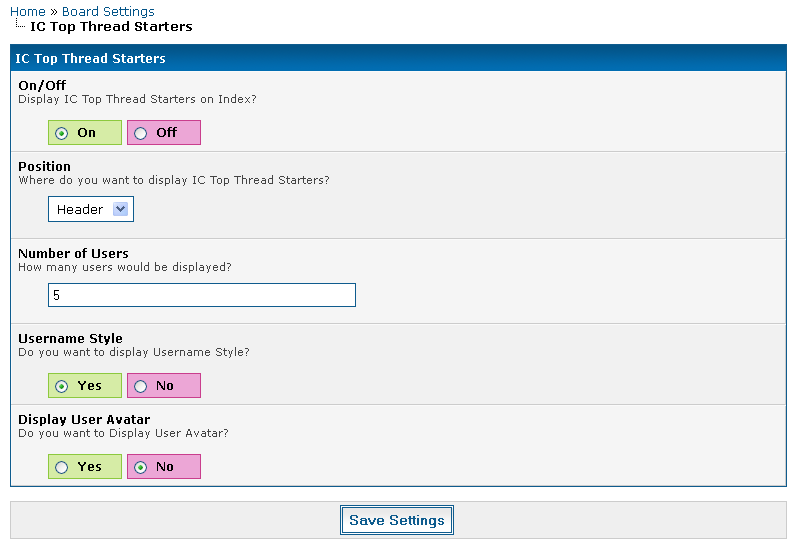Click the blue IC Top Thread Starters title bar

click(x=398, y=59)
